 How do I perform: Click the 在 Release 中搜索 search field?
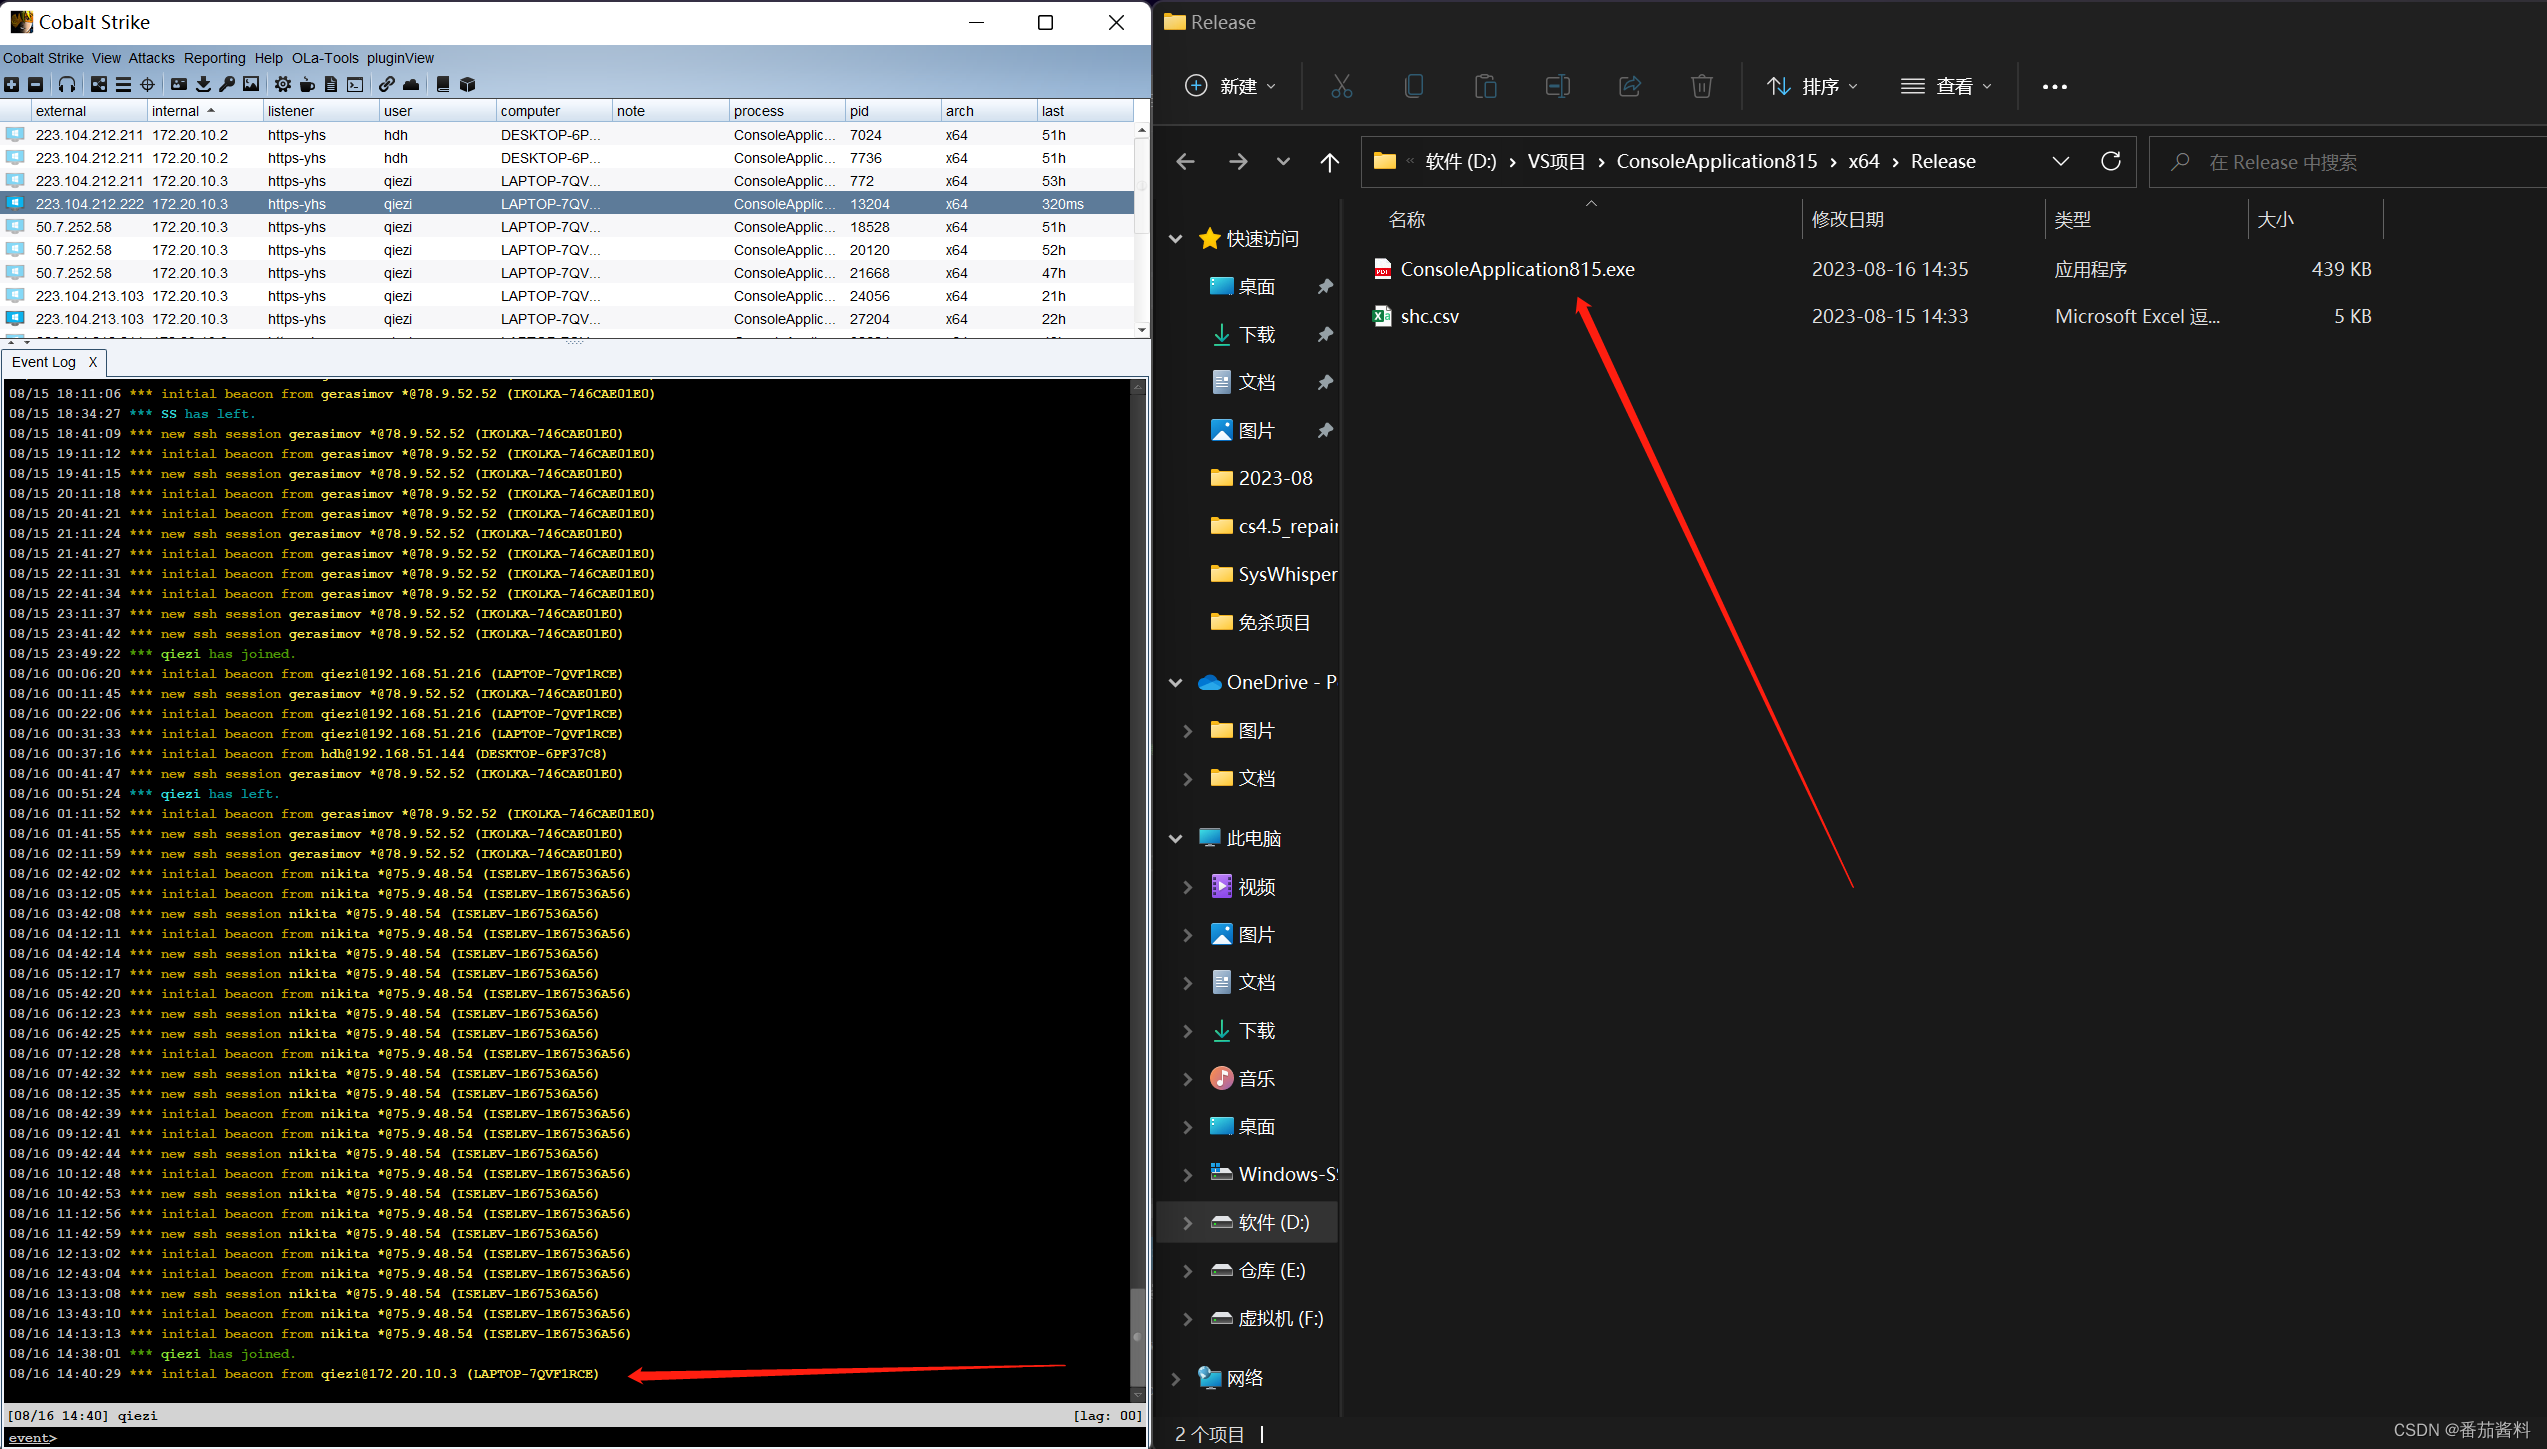2347,162
